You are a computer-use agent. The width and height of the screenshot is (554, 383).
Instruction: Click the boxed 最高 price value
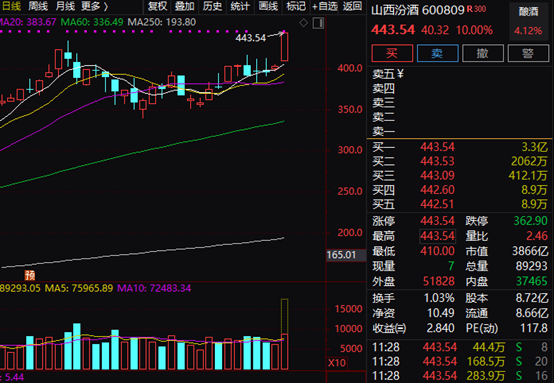click(x=437, y=236)
